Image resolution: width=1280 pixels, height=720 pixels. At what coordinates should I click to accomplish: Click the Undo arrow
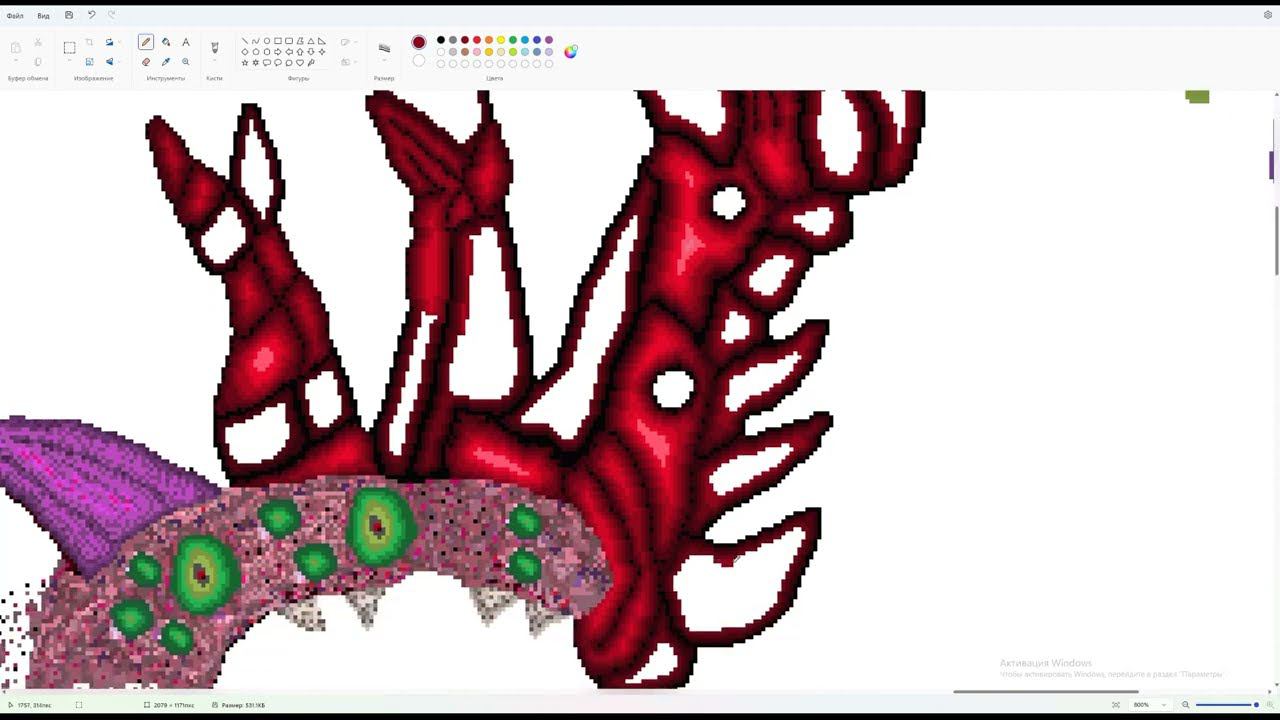[x=91, y=15]
